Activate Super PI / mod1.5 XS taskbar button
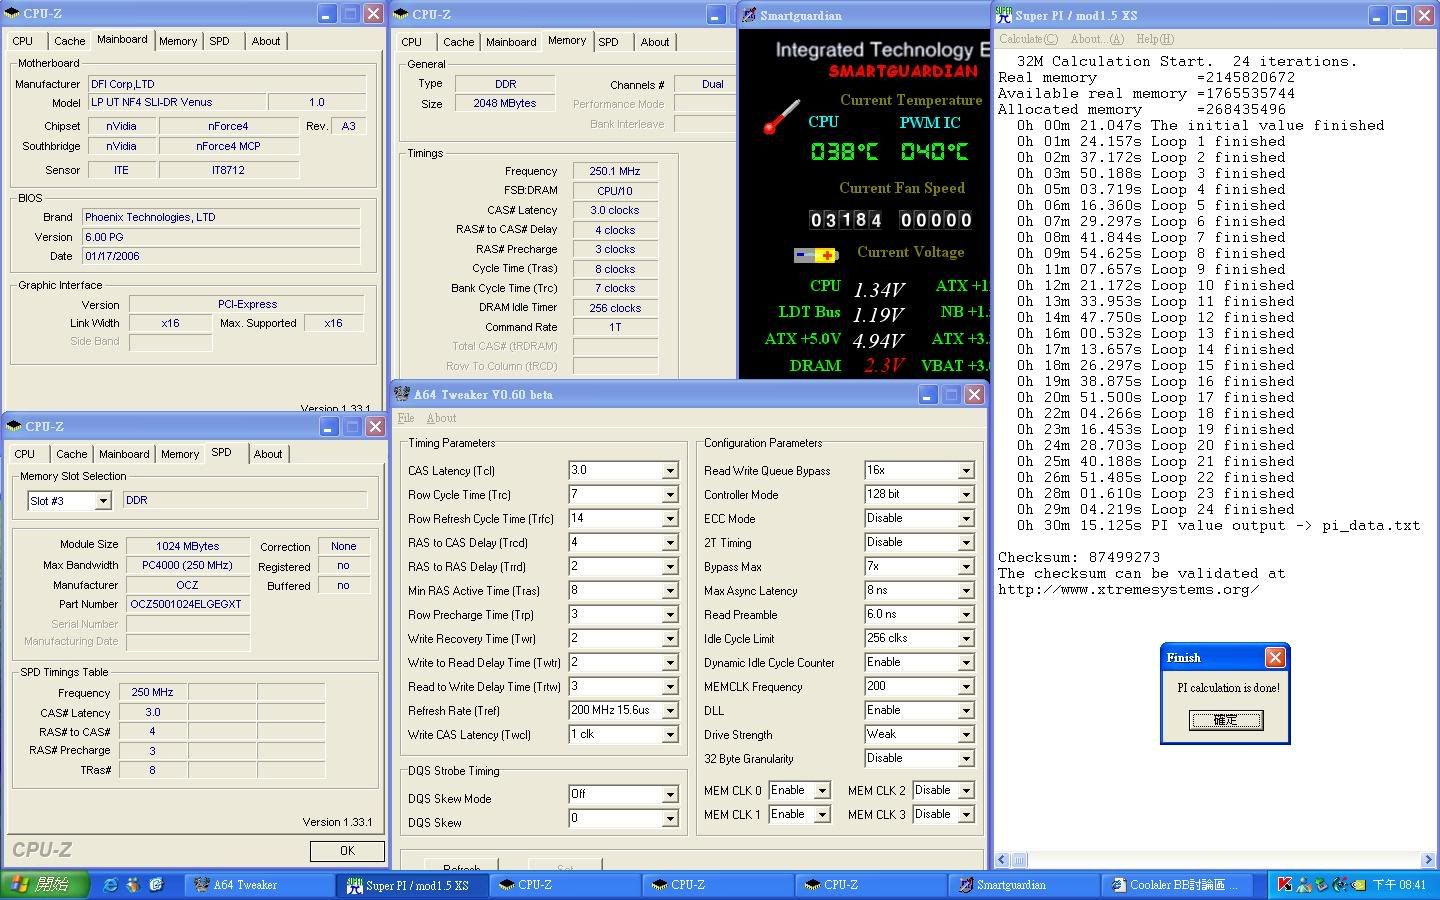 pos(413,885)
